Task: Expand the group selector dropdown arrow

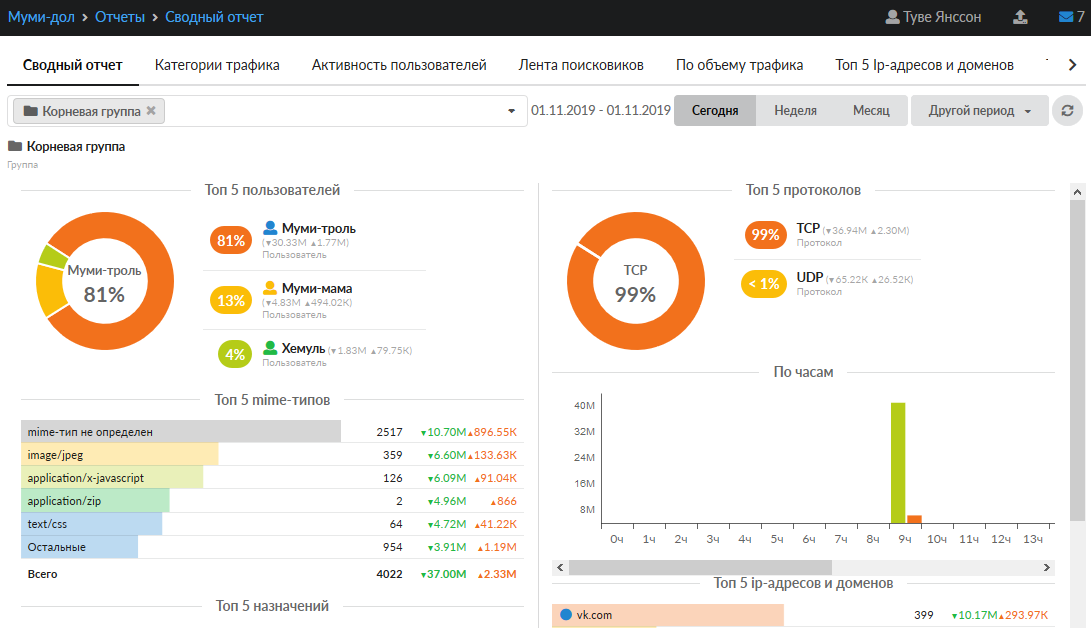Action: (x=512, y=111)
